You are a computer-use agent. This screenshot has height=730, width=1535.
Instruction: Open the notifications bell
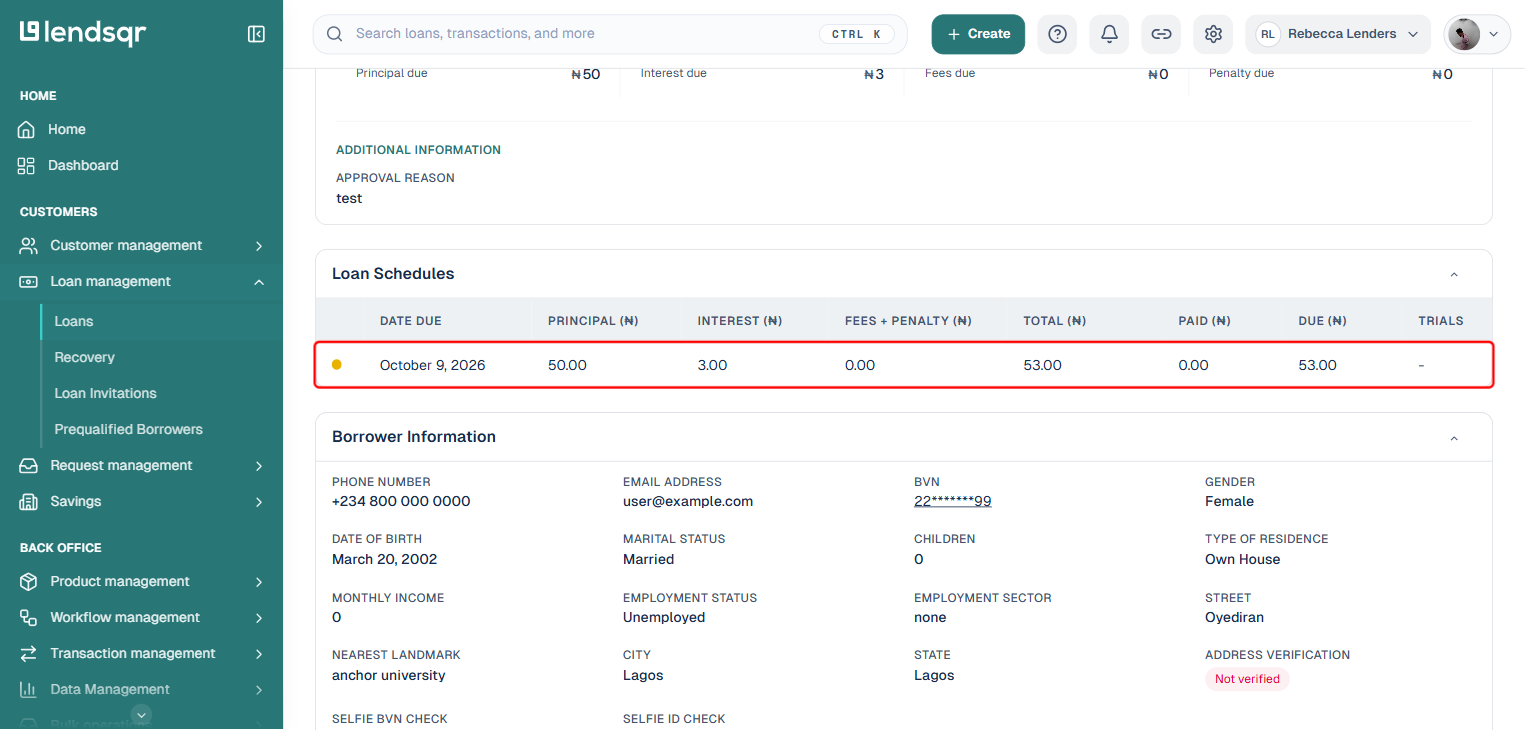(1109, 34)
